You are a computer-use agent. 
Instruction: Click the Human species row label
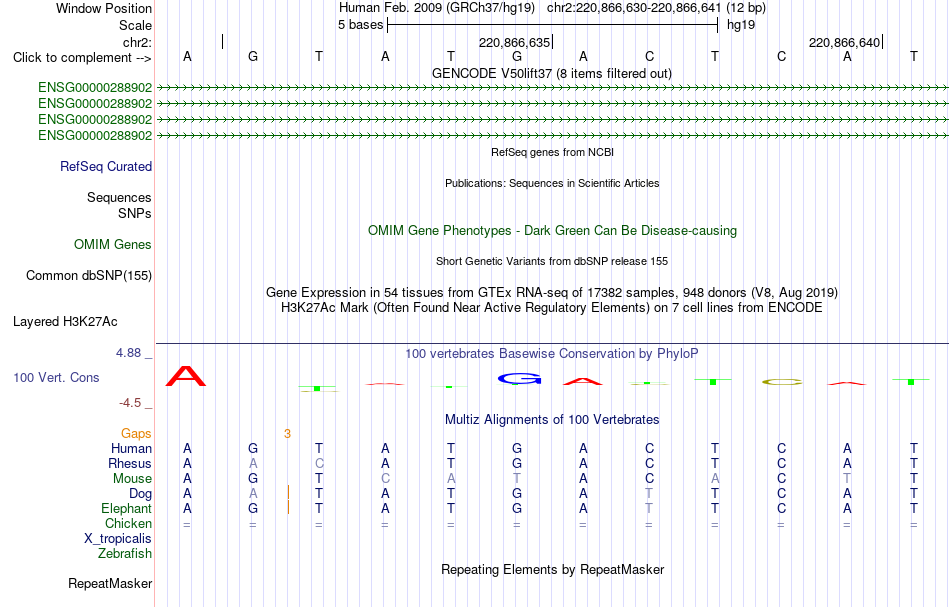pyautogui.click(x=131, y=448)
